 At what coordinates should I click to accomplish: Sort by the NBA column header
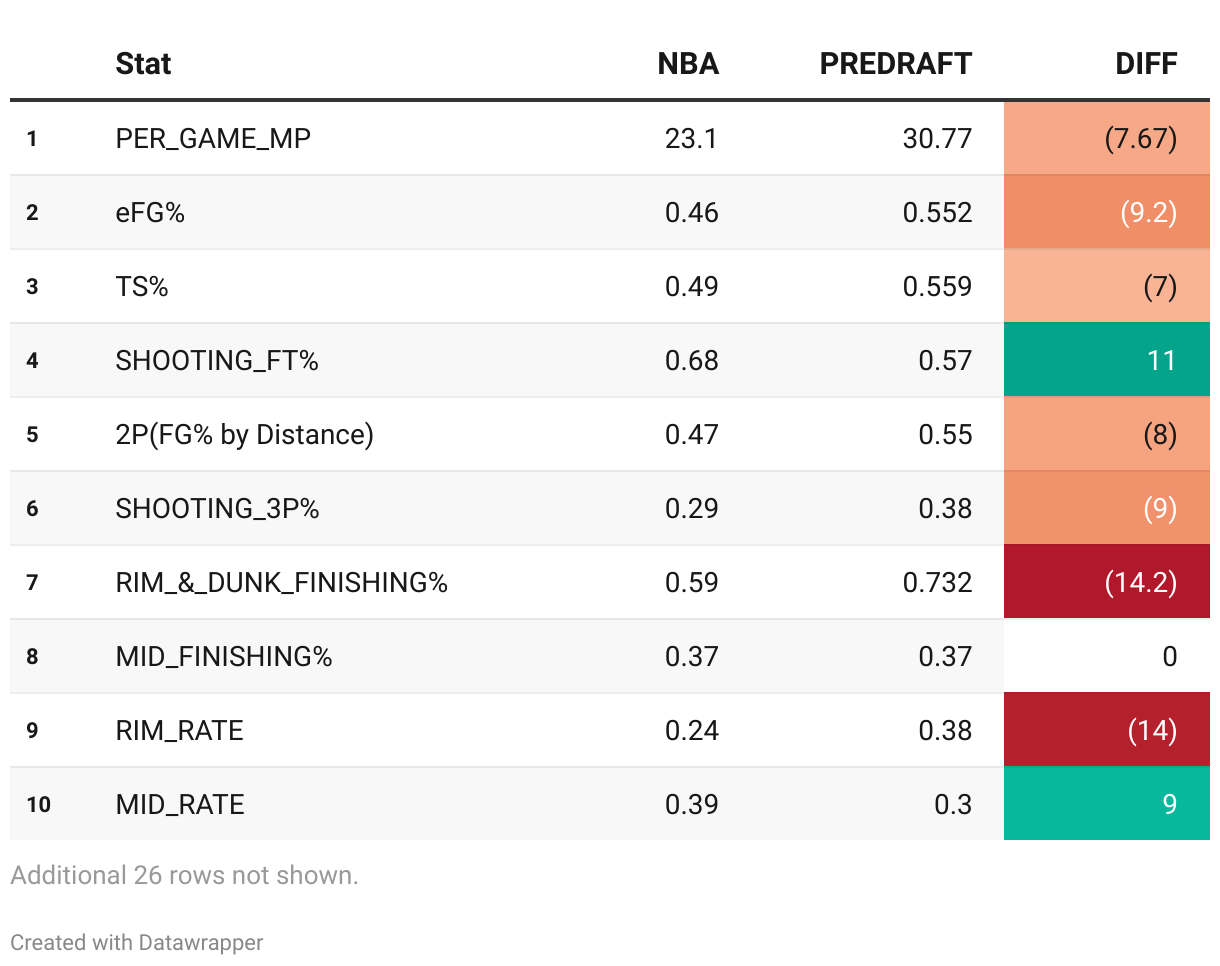(688, 64)
